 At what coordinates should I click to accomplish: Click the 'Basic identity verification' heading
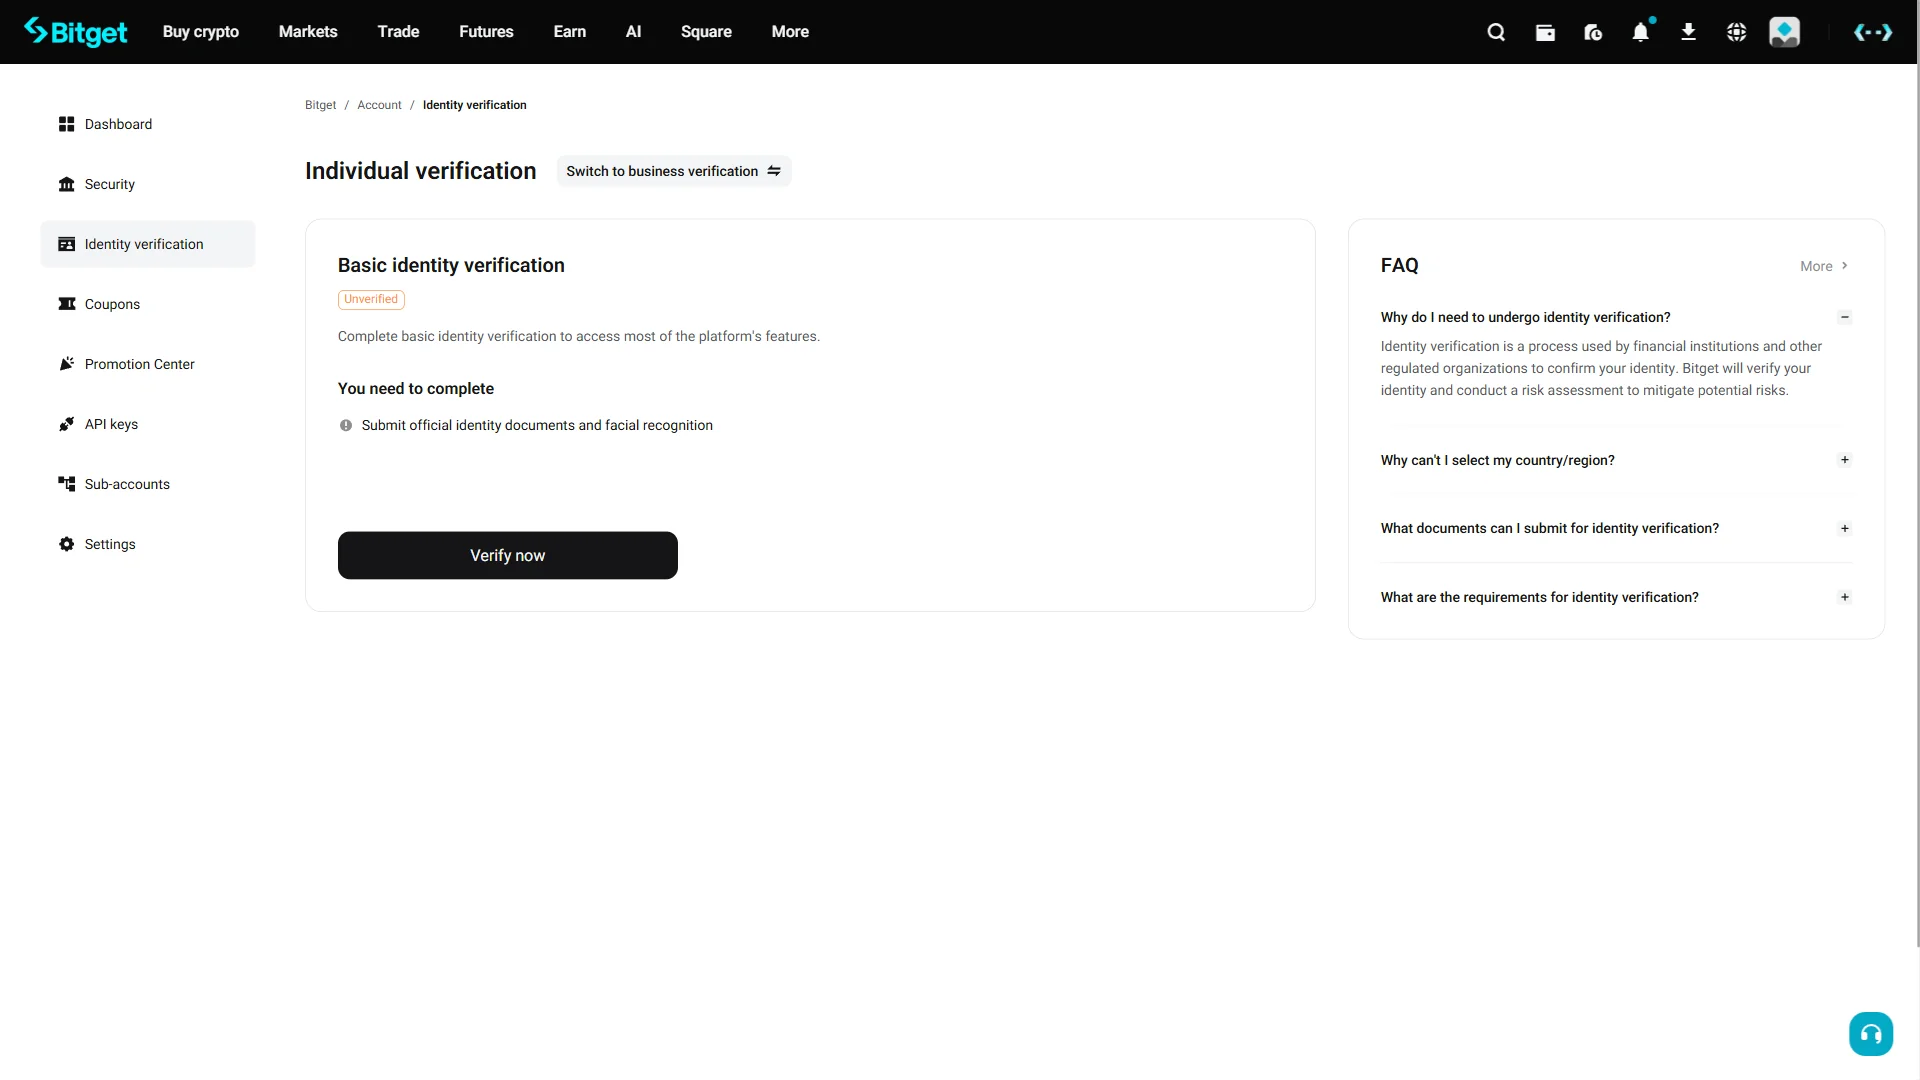point(451,265)
